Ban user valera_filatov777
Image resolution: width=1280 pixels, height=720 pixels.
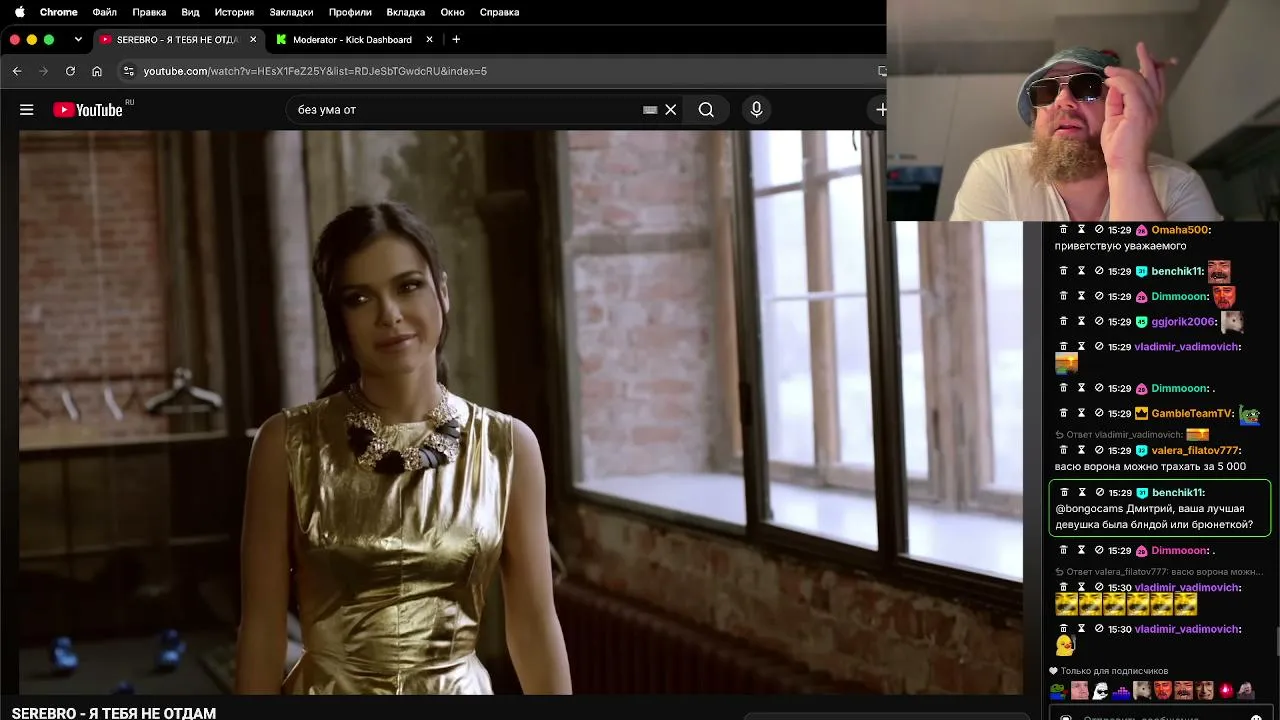[x=1099, y=451]
